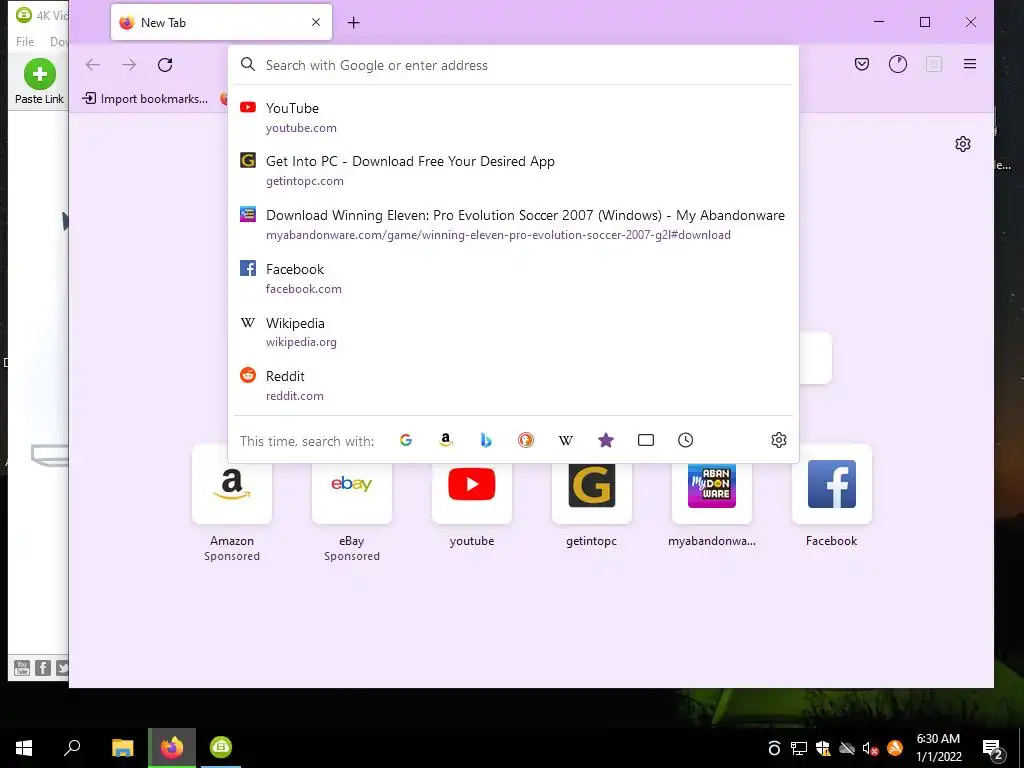The width and height of the screenshot is (1024, 768).
Task: Click the Firefox back arrow button
Action: pos(93,65)
